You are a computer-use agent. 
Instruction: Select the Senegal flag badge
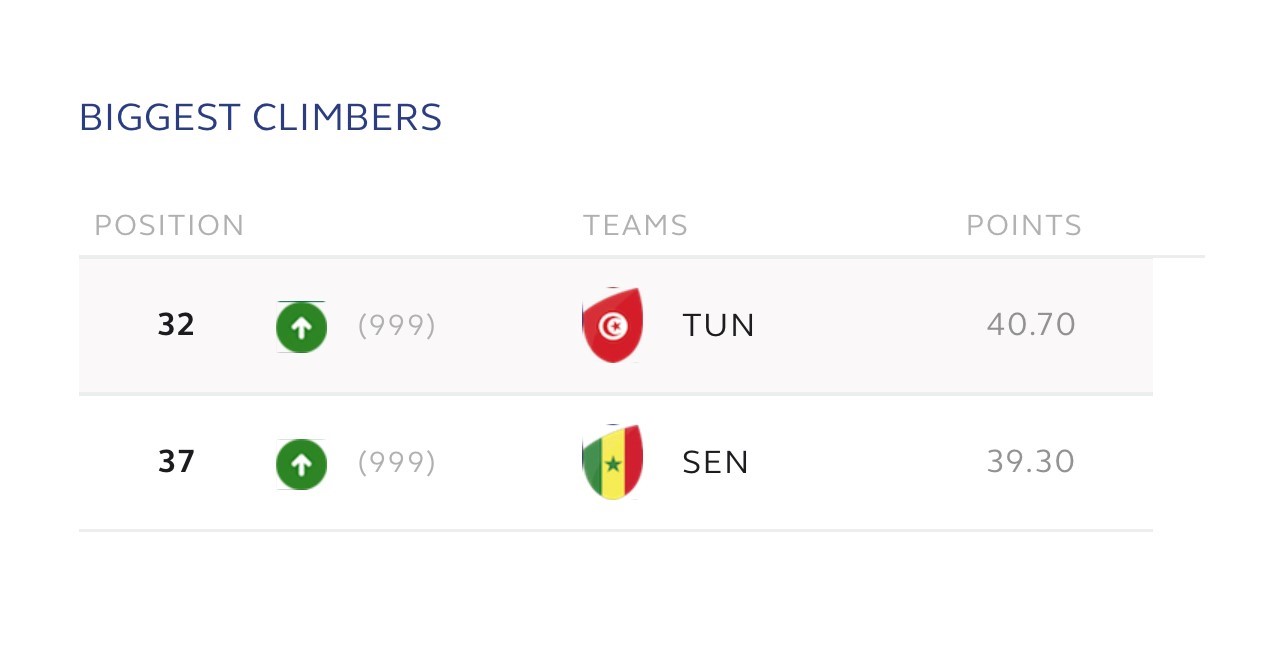612,462
